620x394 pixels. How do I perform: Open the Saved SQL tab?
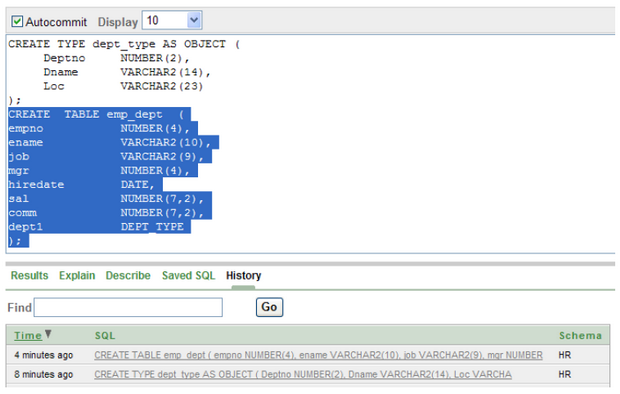[188, 275]
